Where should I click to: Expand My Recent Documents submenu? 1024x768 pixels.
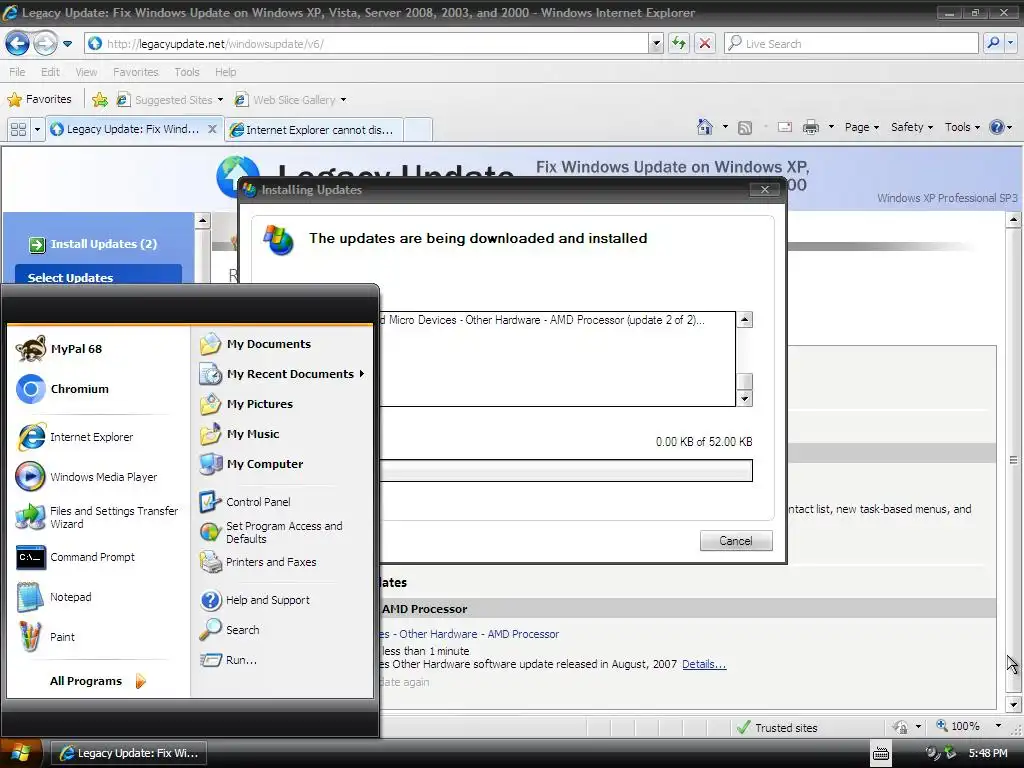click(x=282, y=374)
